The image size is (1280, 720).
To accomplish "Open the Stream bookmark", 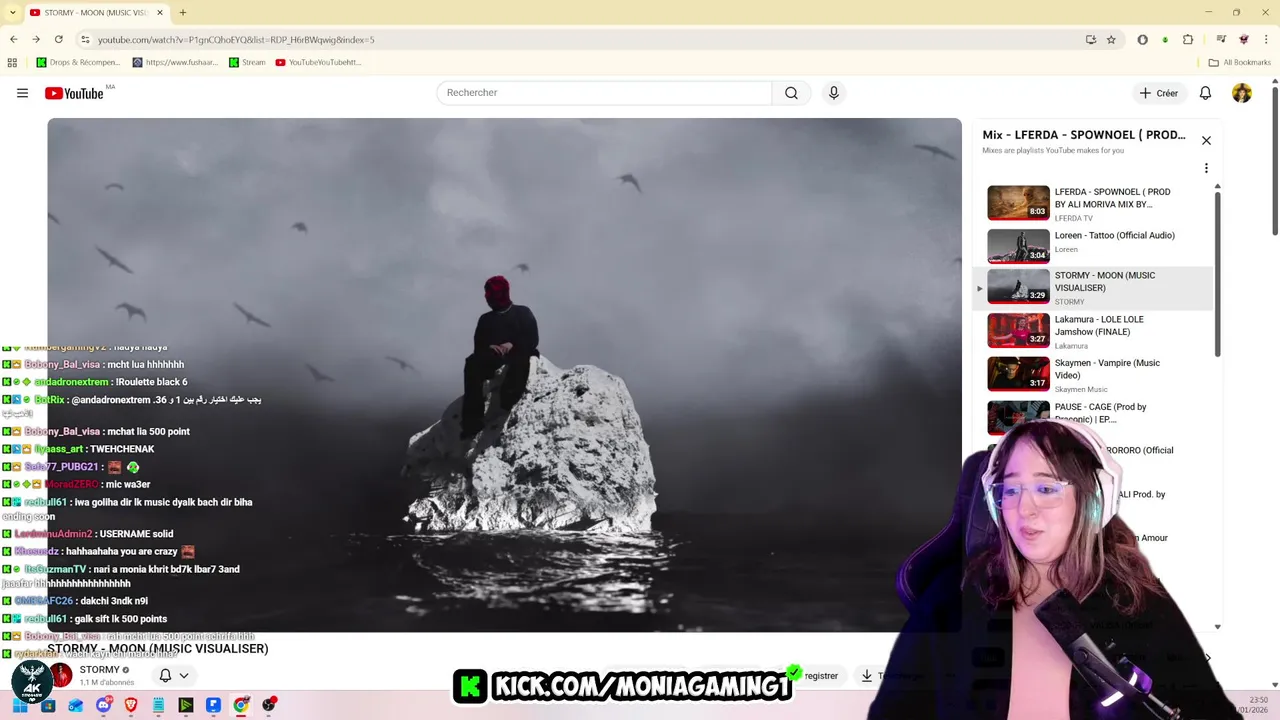I will 247,62.
